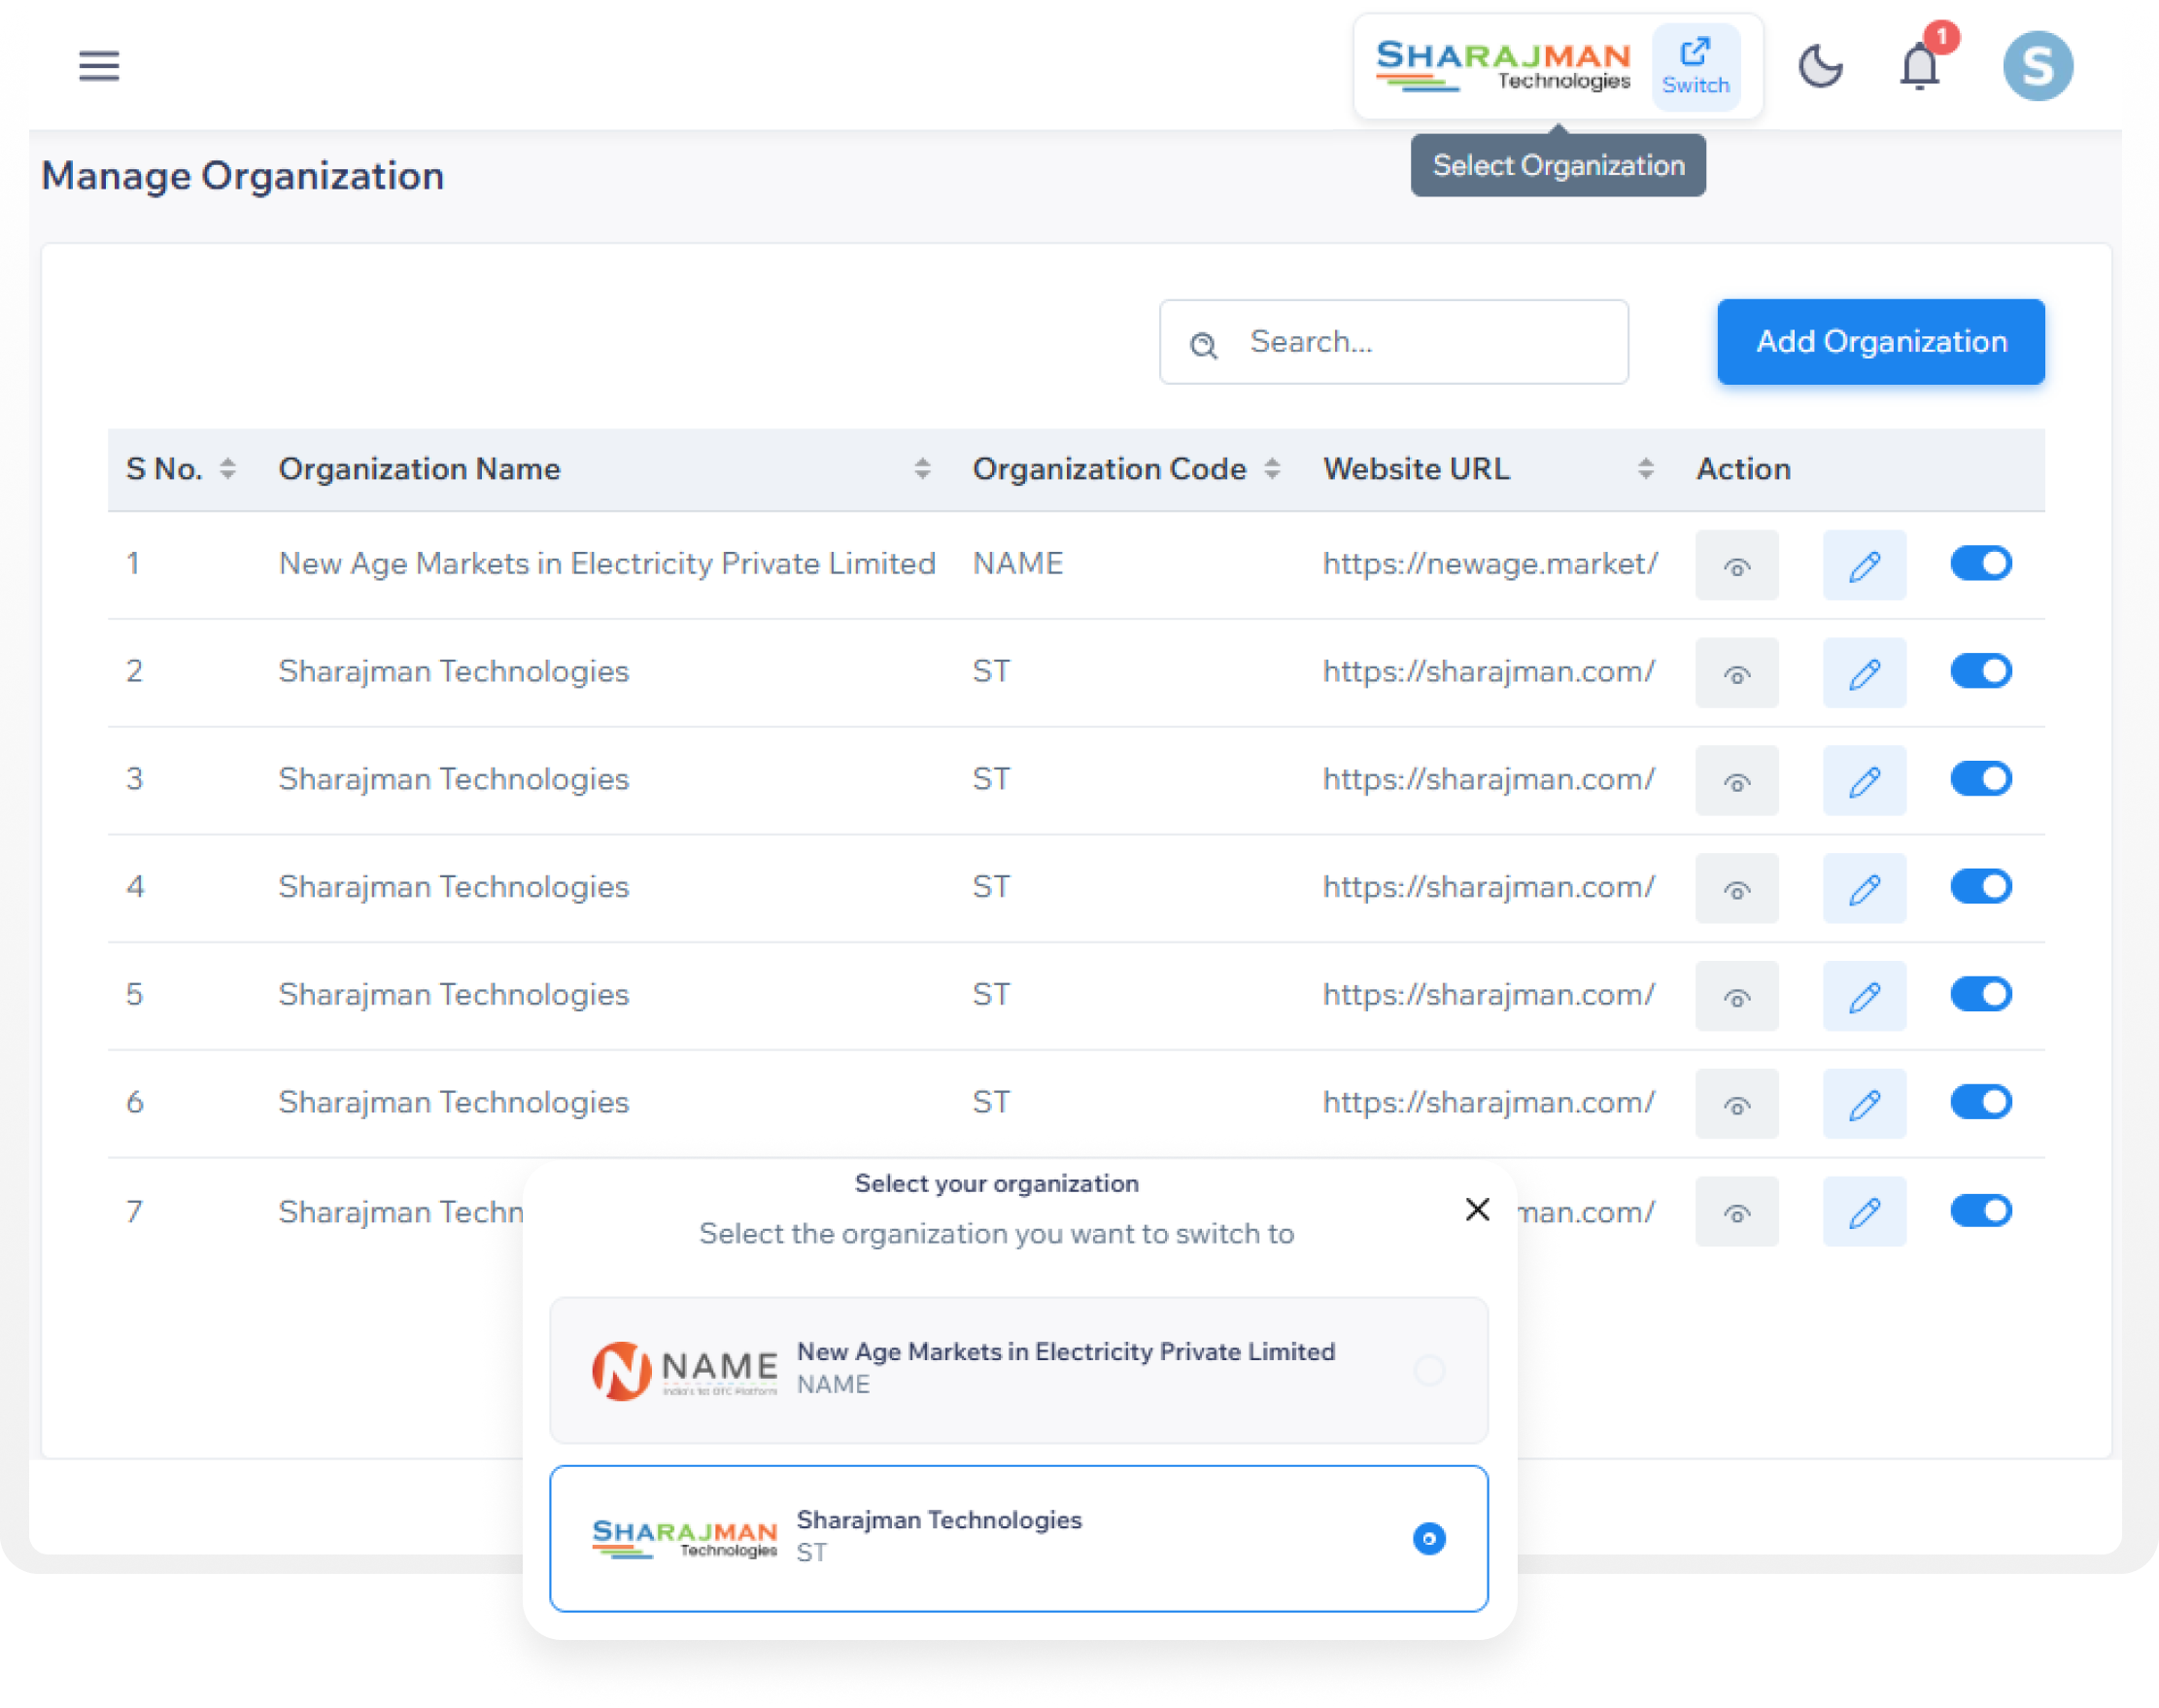Image resolution: width=2159 pixels, height=1708 pixels.
Task: Close the Select your organization dialog
Action: pos(1477,1210)
